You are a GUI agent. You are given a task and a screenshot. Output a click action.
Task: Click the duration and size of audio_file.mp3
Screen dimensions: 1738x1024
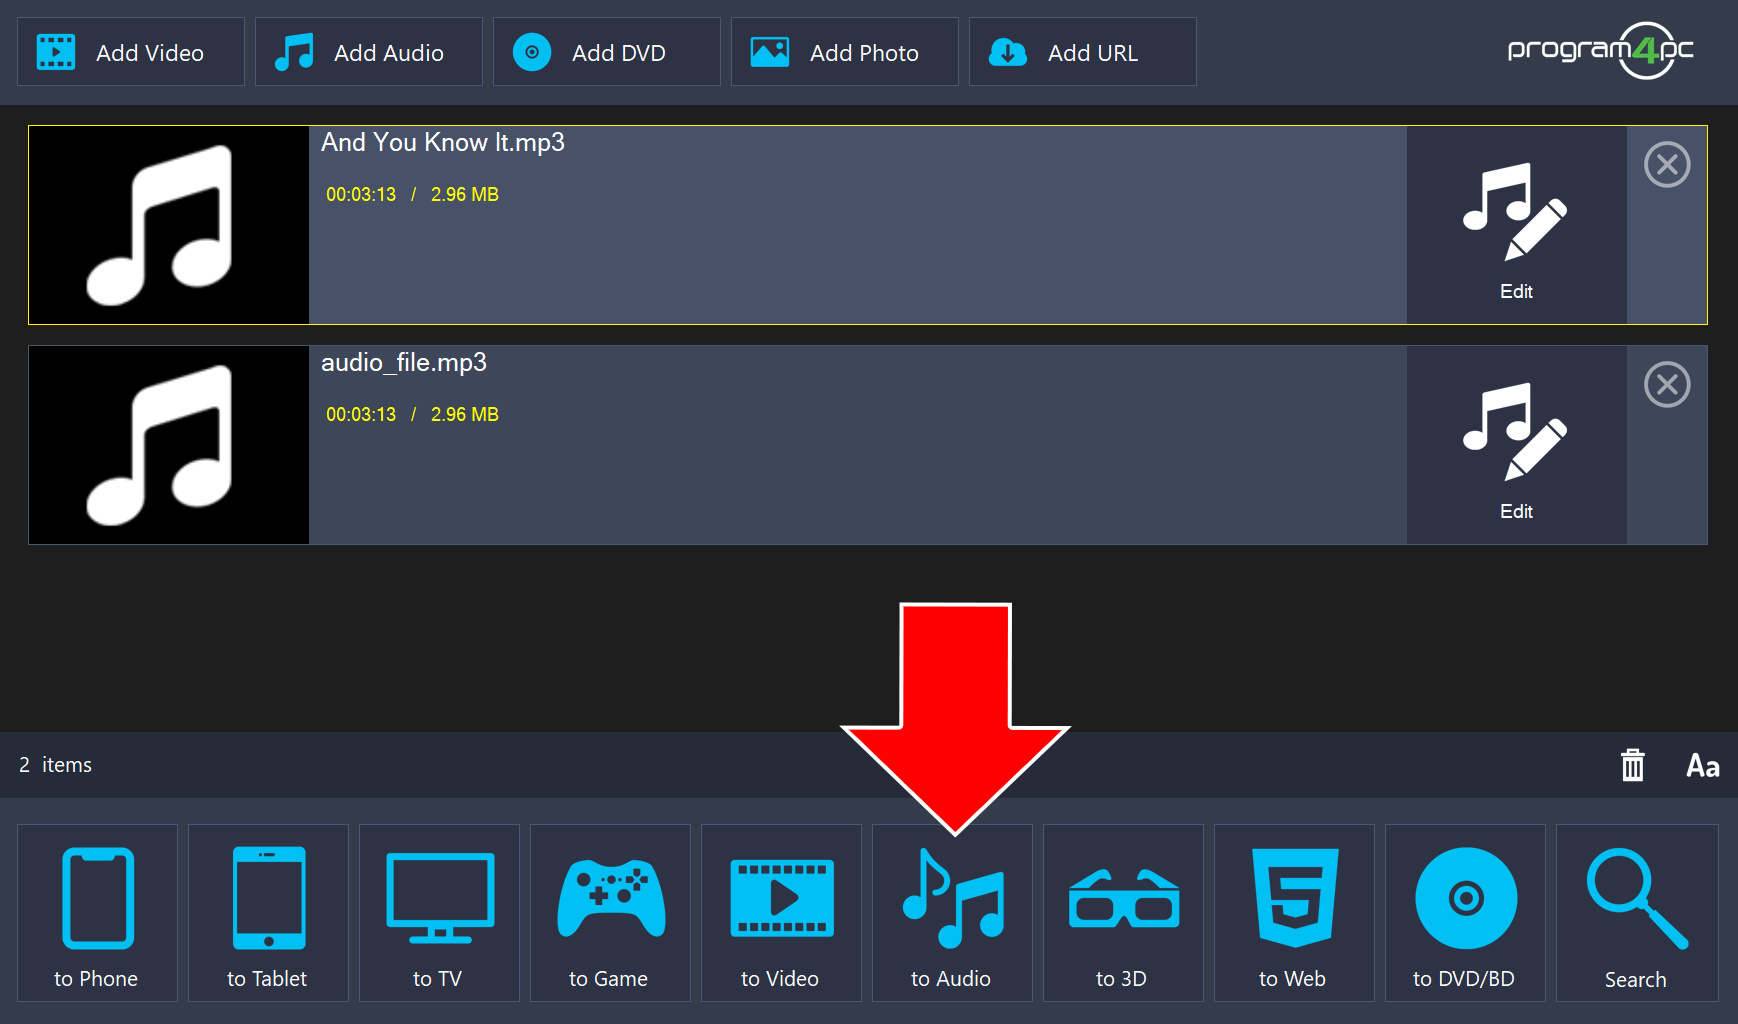tap(412, 415)
